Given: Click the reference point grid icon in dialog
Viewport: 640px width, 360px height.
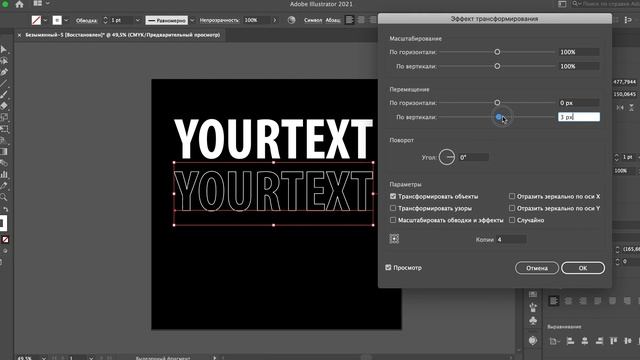Looking at the screenshot, I should coord(394,239).
